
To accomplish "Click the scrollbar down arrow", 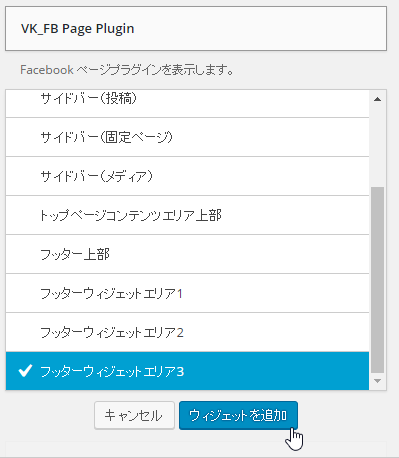I will (x=377, y=381).
